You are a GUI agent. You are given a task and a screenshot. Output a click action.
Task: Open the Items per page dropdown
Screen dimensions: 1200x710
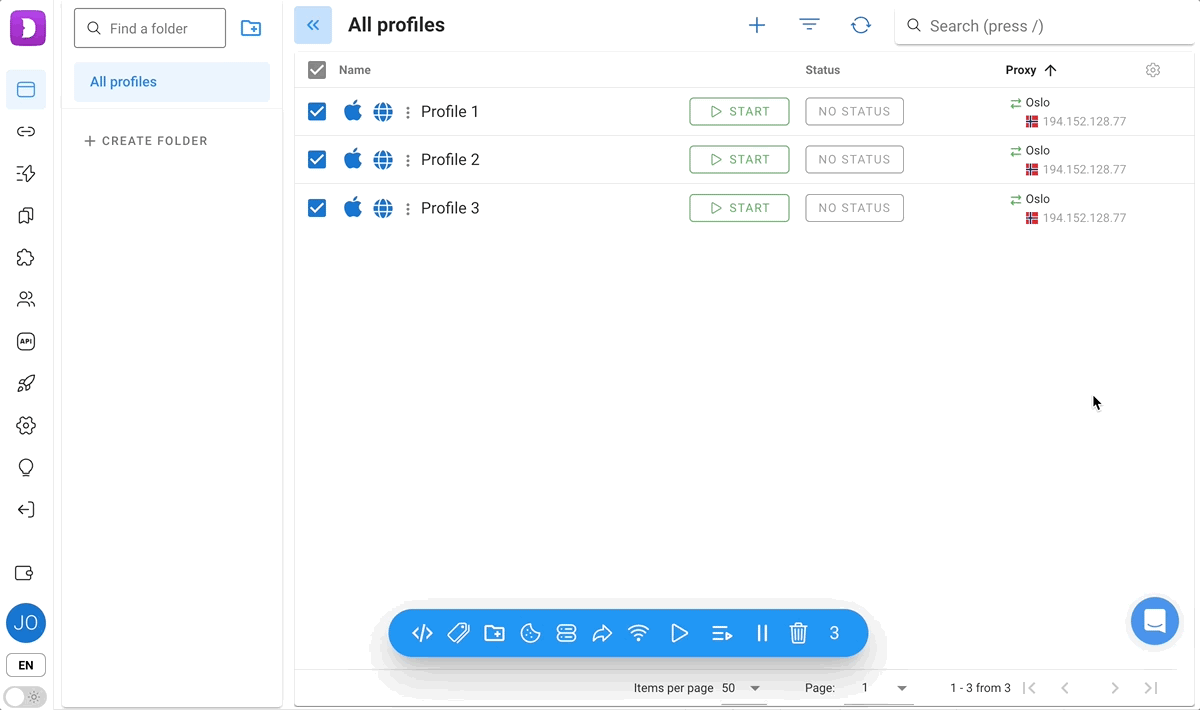741,688
